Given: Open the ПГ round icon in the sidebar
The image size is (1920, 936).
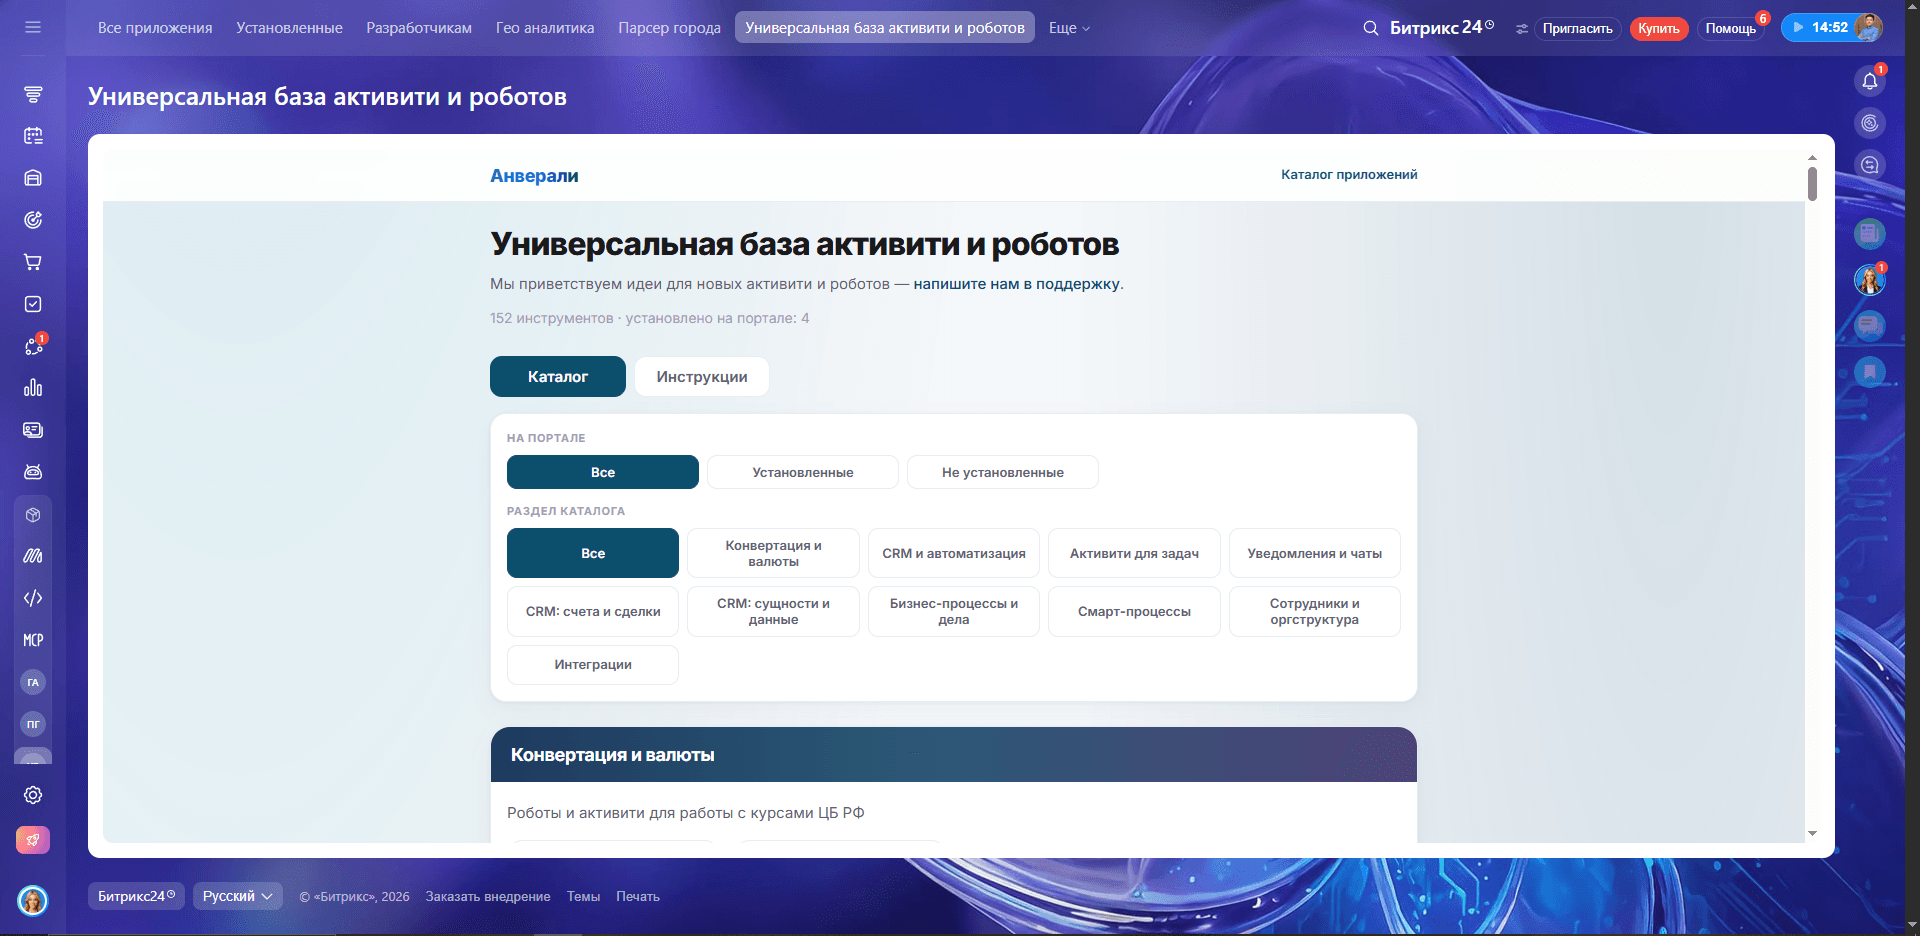Looking at the screenshot, I should point(33,724).
